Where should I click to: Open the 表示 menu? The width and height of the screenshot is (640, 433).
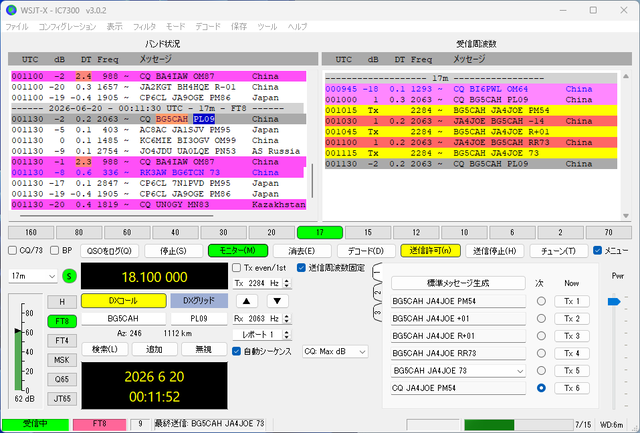(x=115, y=27)
